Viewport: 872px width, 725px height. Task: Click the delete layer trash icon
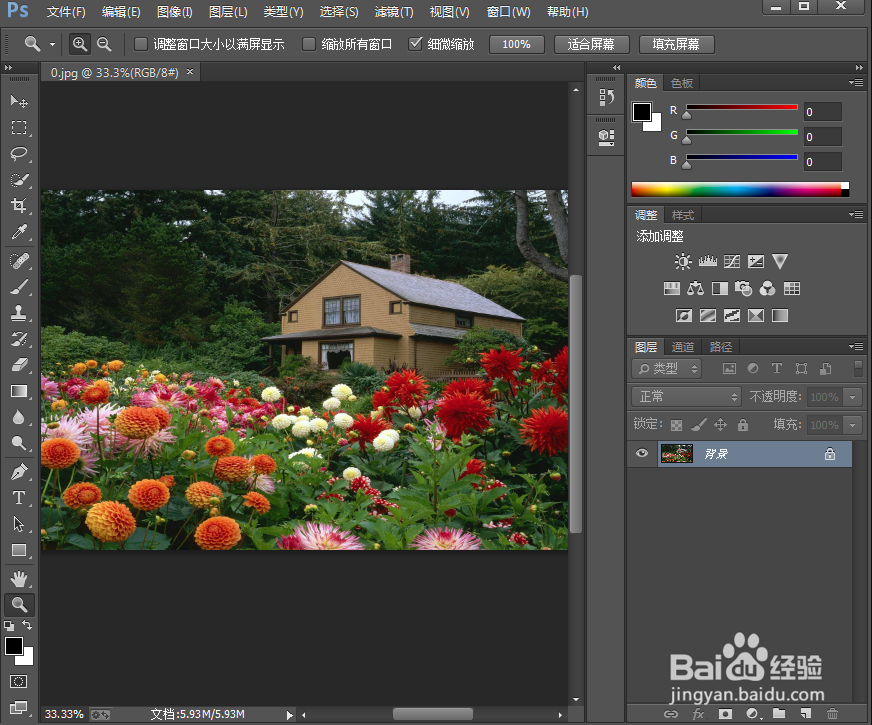pos(832,713)
